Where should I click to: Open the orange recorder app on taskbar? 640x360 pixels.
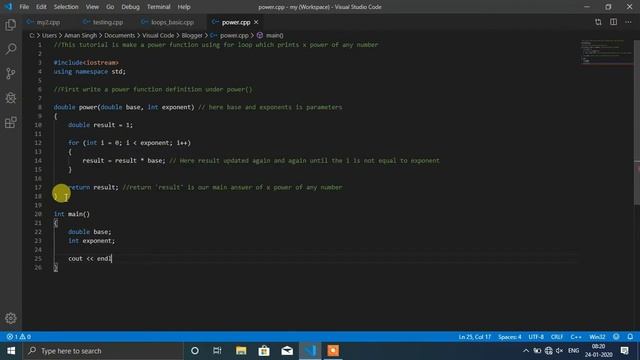point(333,351)
